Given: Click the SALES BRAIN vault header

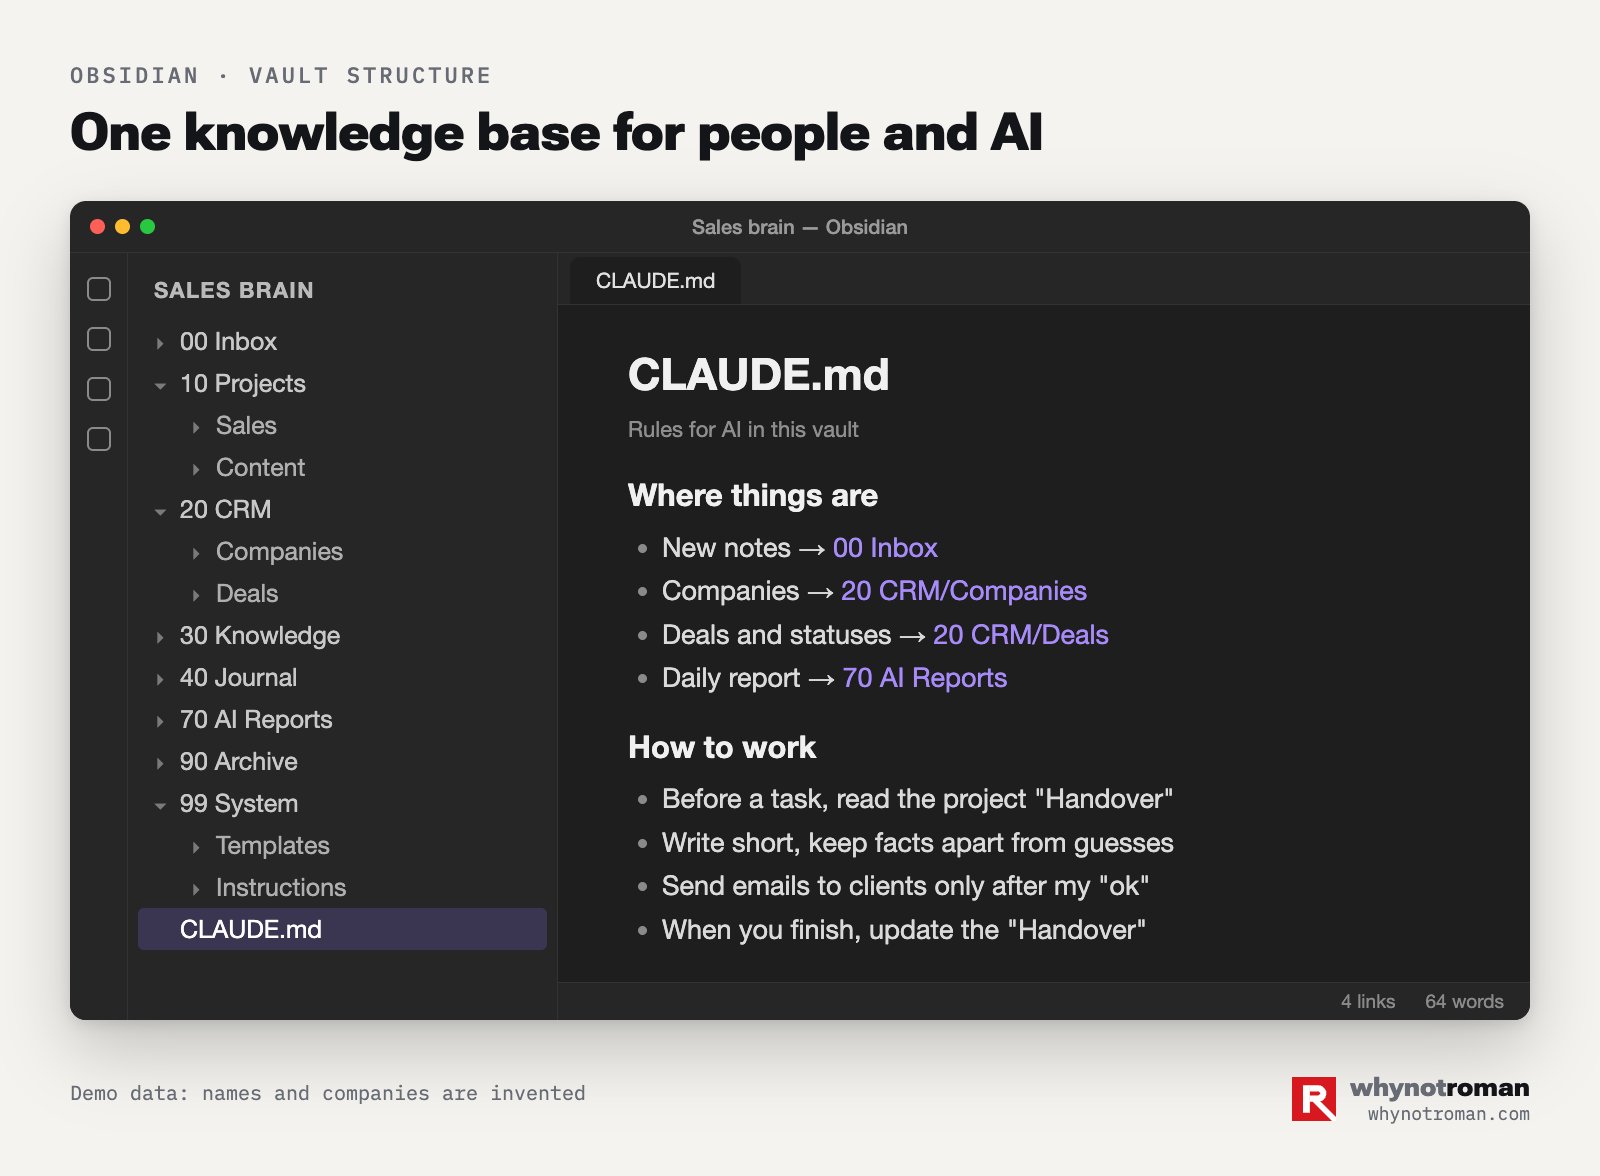Looking at the screenshot, I should (234, 290).
